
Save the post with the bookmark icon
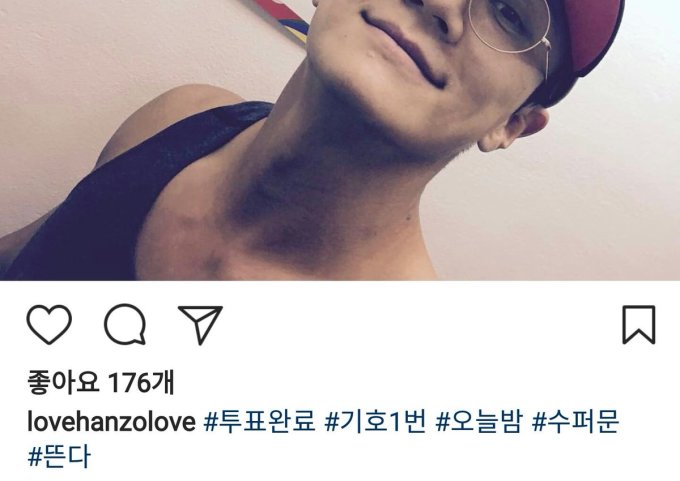[x=639, y=325]
